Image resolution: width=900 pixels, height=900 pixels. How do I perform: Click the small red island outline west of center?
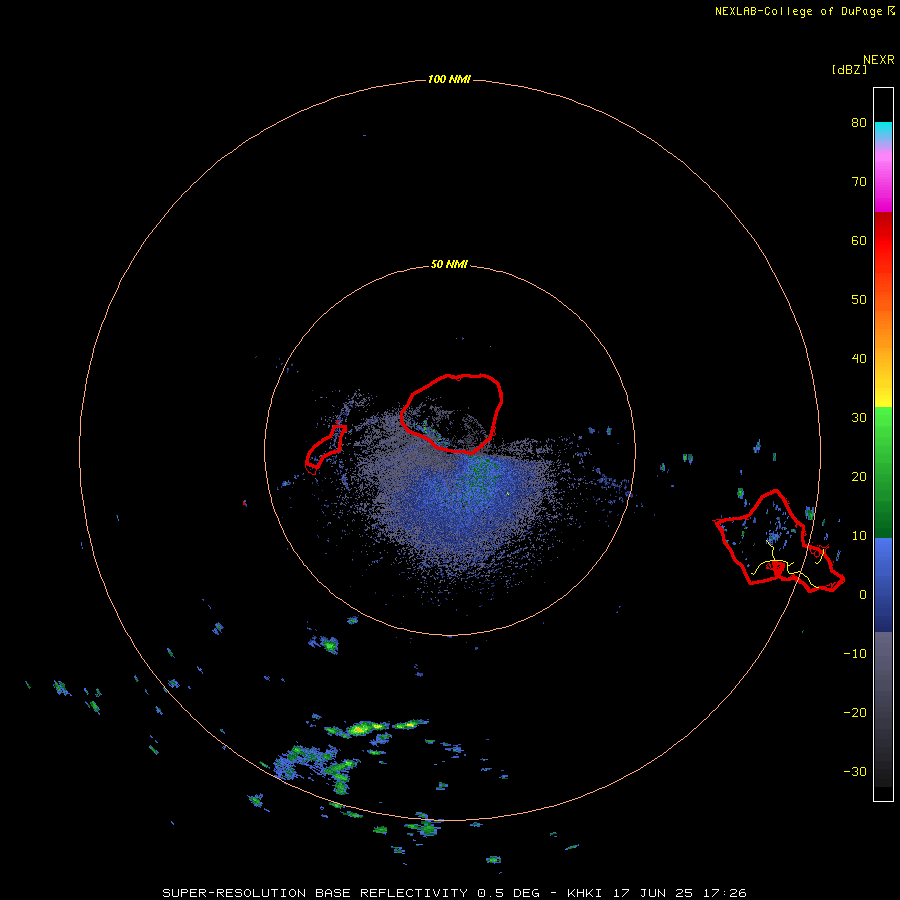[325, 448]
